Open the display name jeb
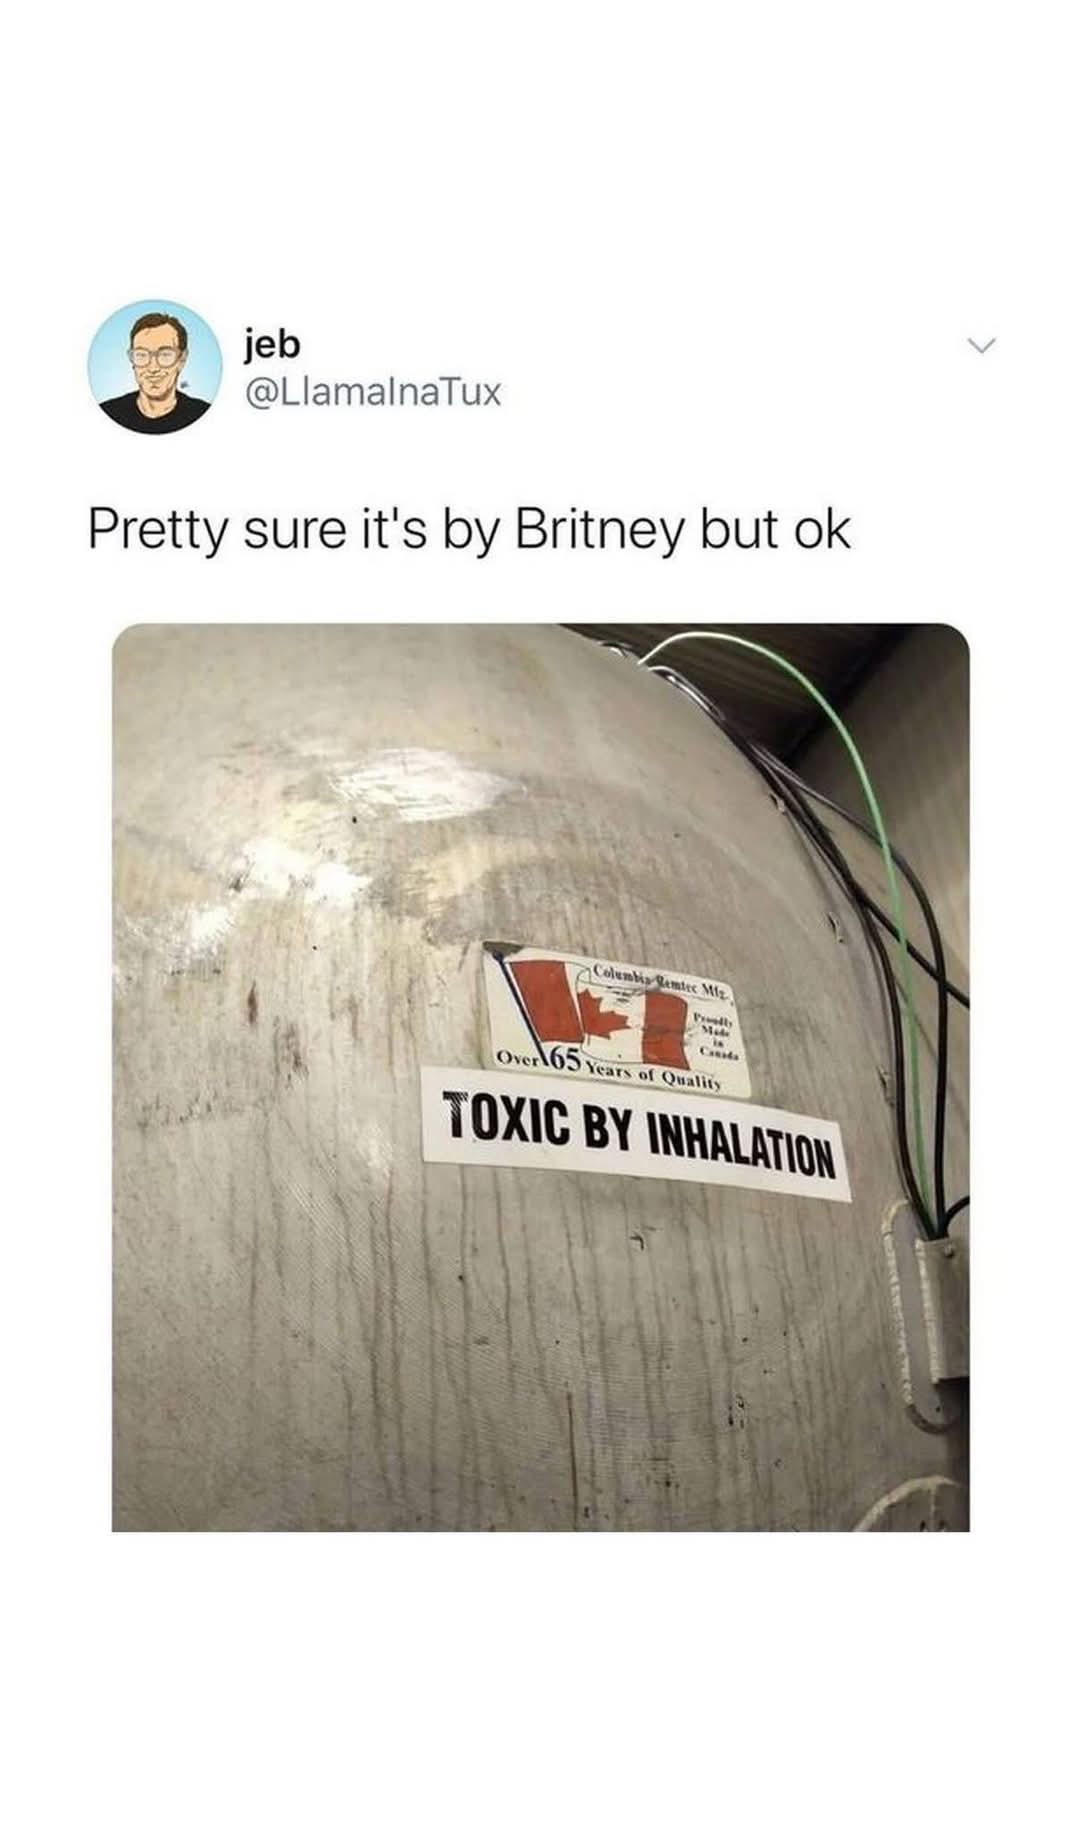The height and width of the screenshot is (1829, 1080). pyautogui.click(x=271, y=344)
